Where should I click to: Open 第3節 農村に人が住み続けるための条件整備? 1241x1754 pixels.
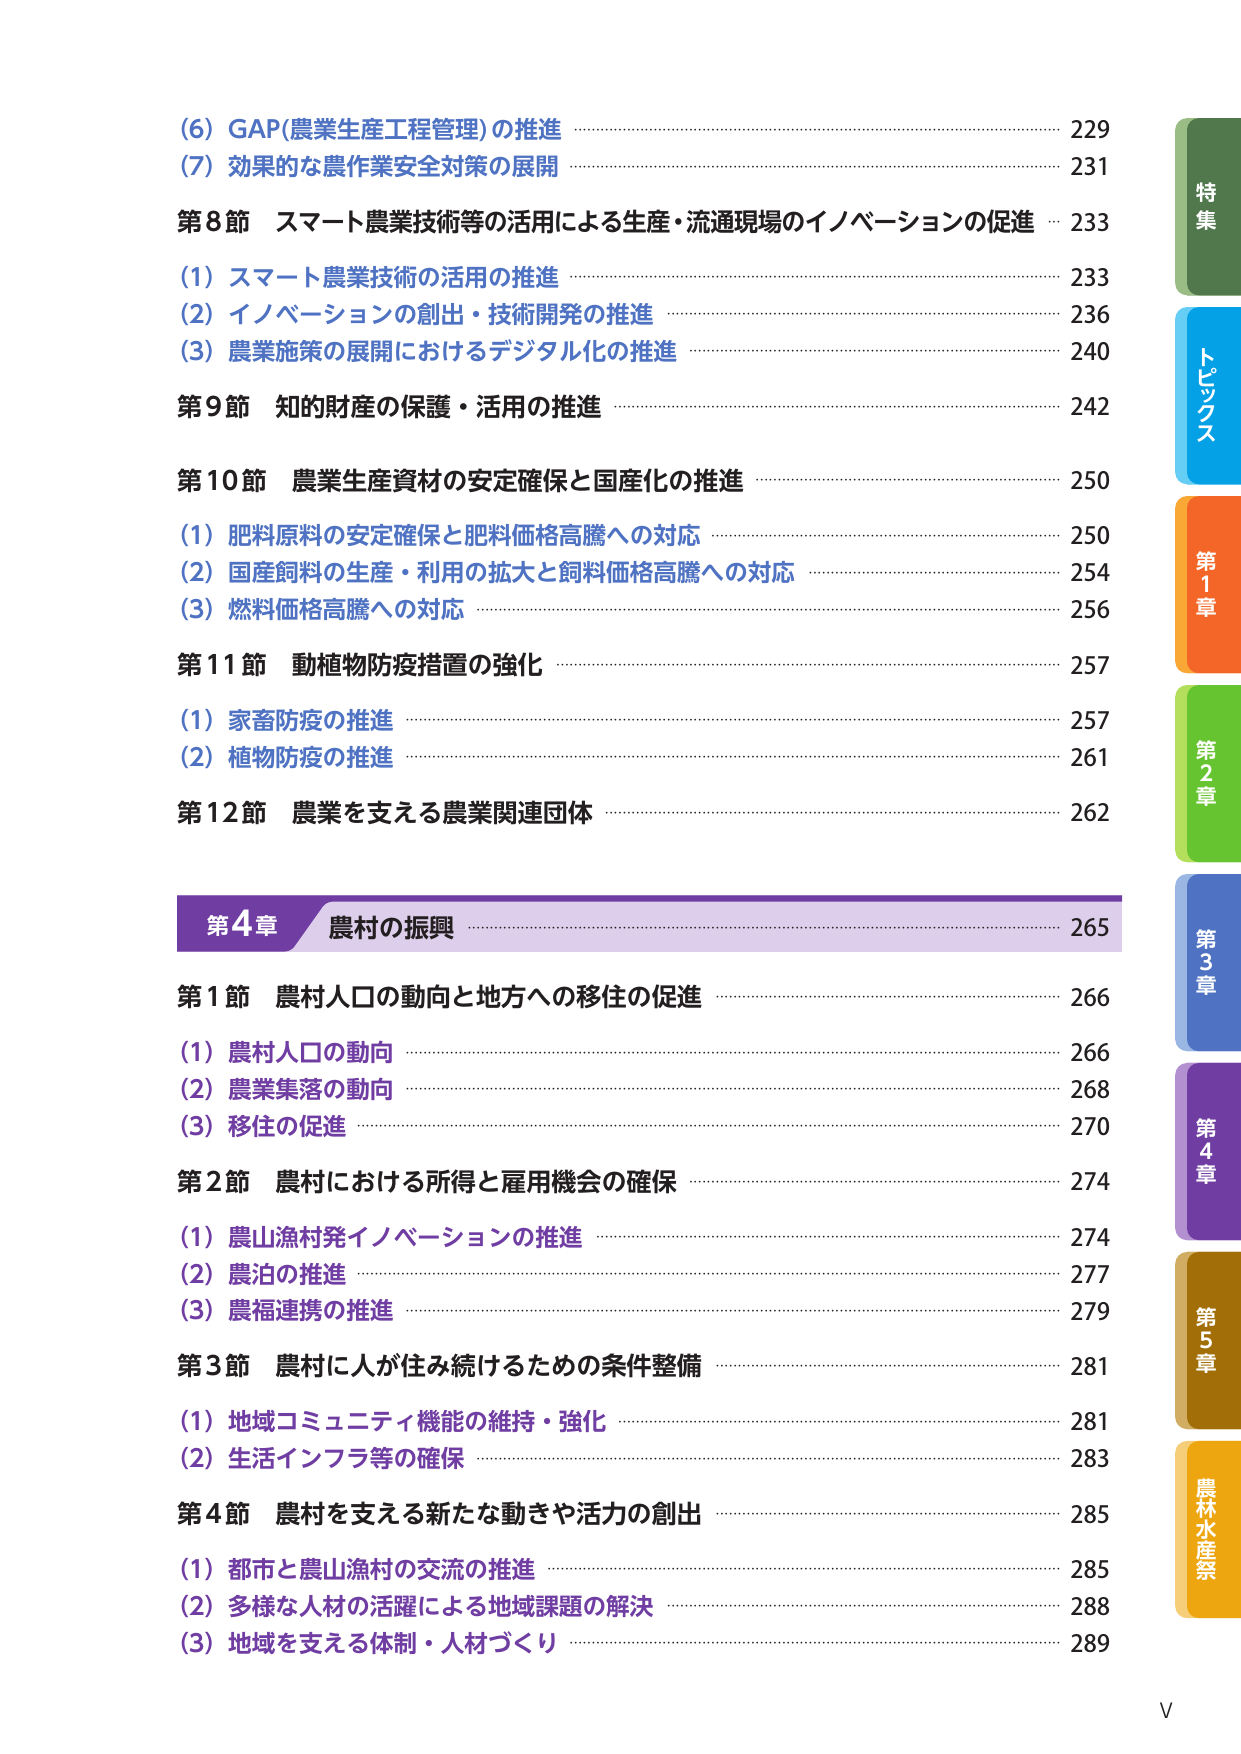(439, 1366)
